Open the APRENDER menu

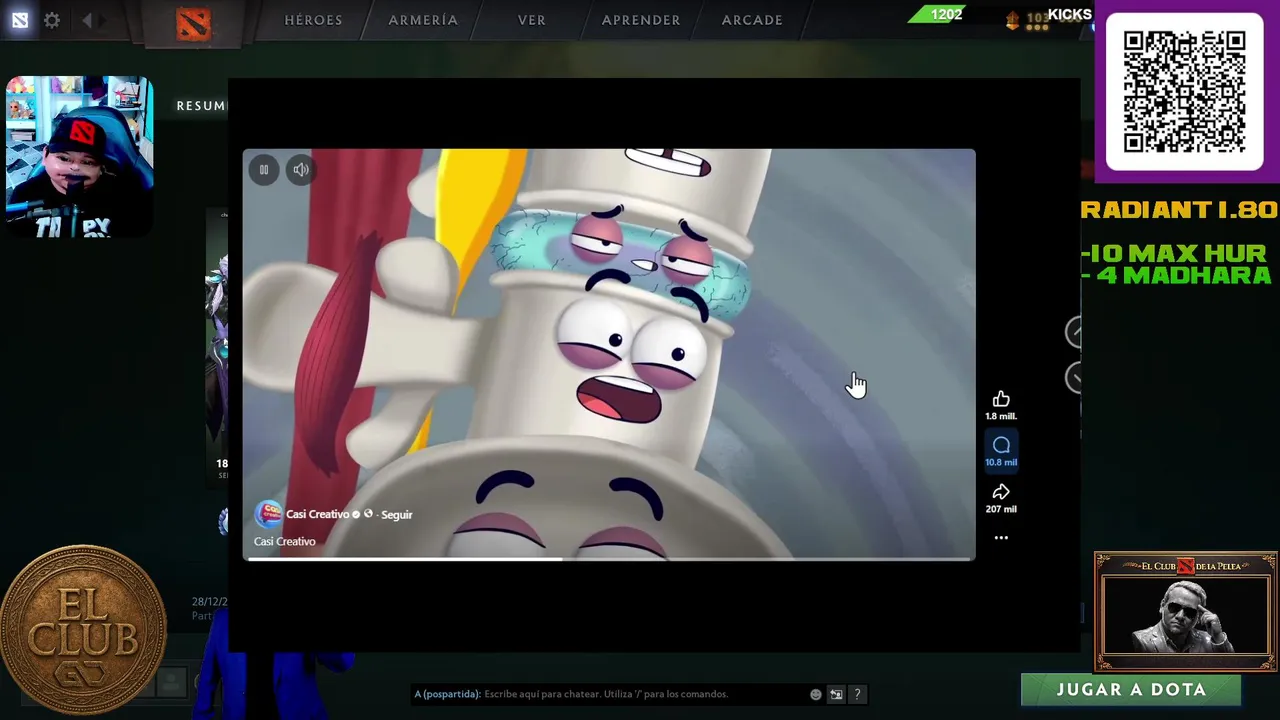click(641, 20)
